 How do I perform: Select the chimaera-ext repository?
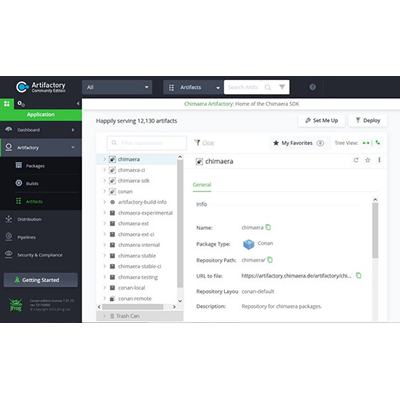[x=133, y=223]
